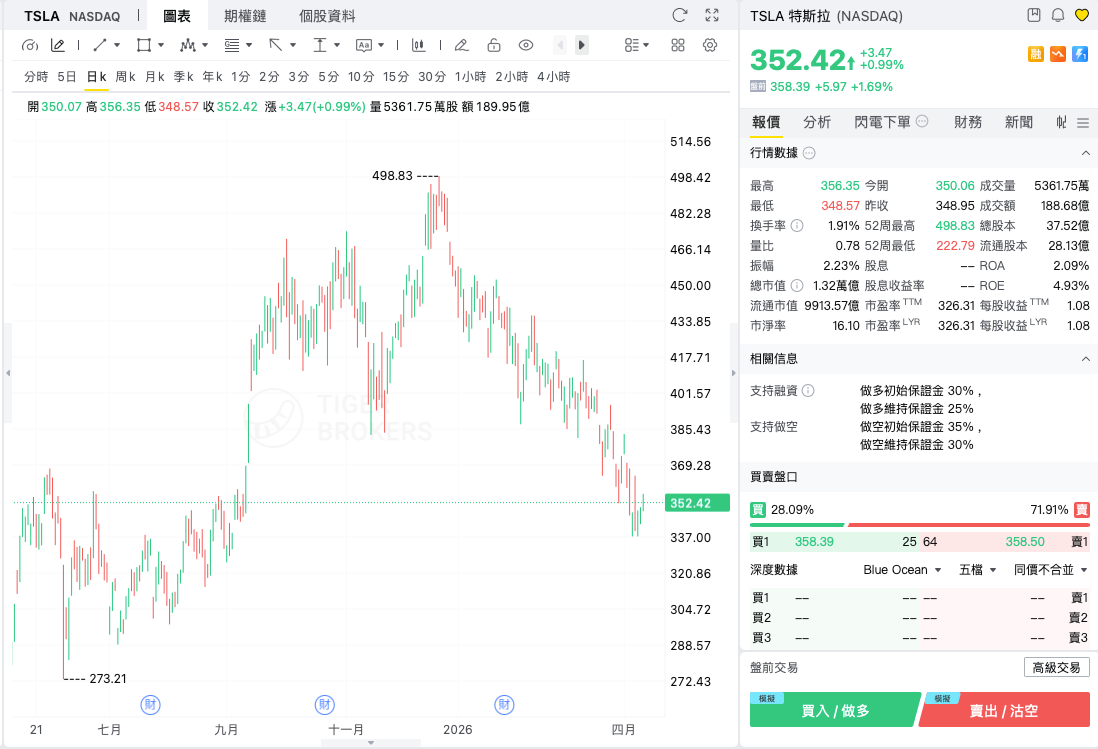The height and width of the screenshot is (749, 1098).
Task: Select the trend line drawing tool
Action: 99,46
